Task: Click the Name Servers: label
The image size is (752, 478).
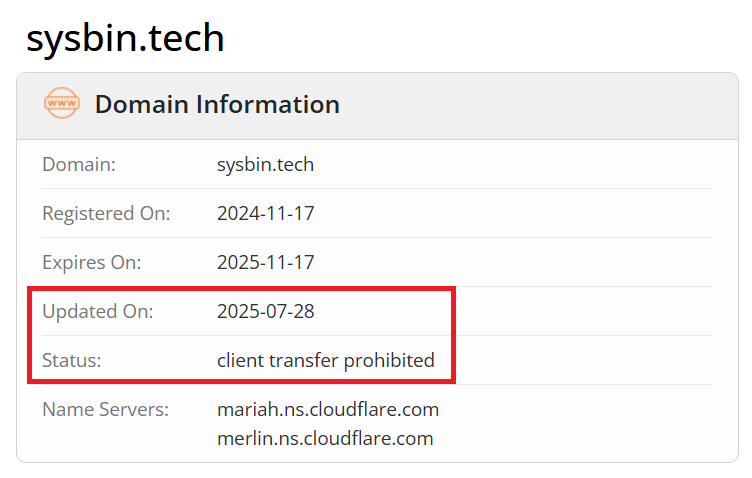Action: 106,409
